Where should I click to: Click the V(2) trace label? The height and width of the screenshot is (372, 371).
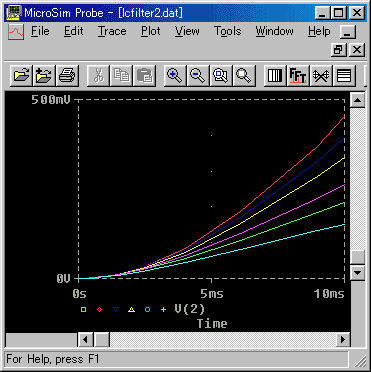coord(189,309)
